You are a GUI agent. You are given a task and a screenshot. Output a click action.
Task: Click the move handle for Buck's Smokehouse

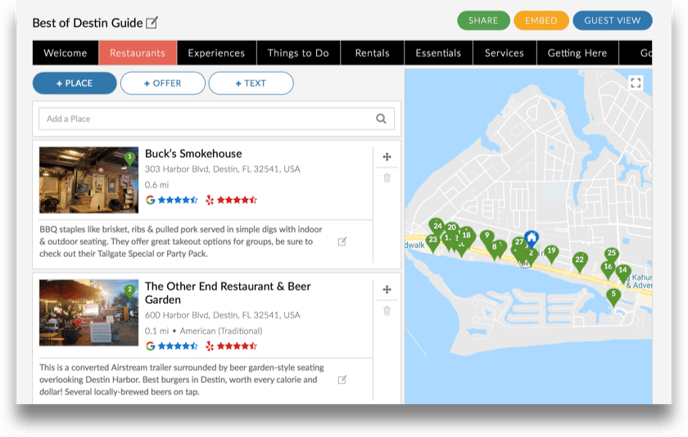click(x=387, y=157)
